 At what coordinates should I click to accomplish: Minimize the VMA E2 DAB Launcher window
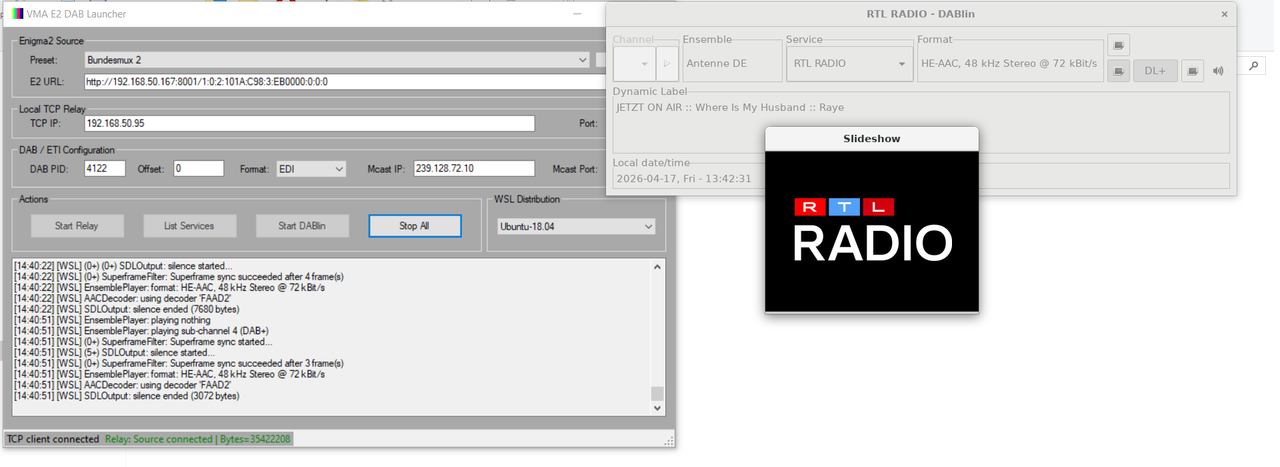[576, 14]
